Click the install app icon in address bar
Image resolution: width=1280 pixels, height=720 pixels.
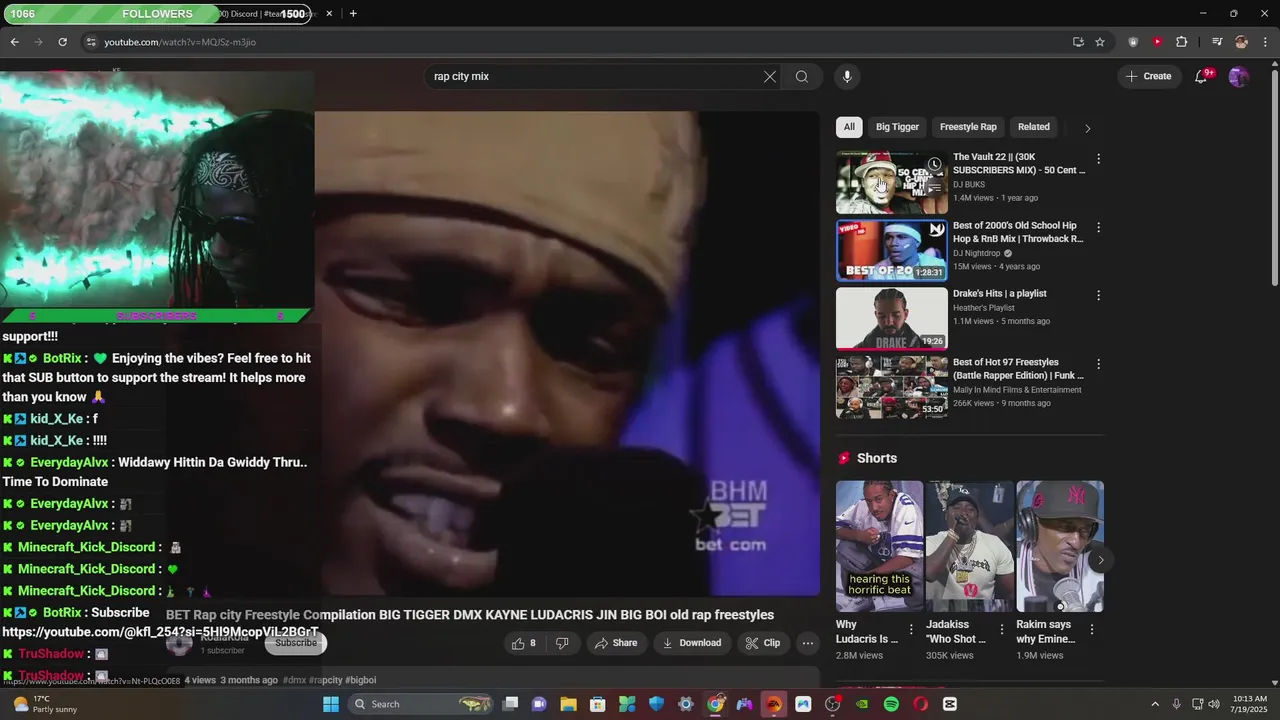(1078, 42)
